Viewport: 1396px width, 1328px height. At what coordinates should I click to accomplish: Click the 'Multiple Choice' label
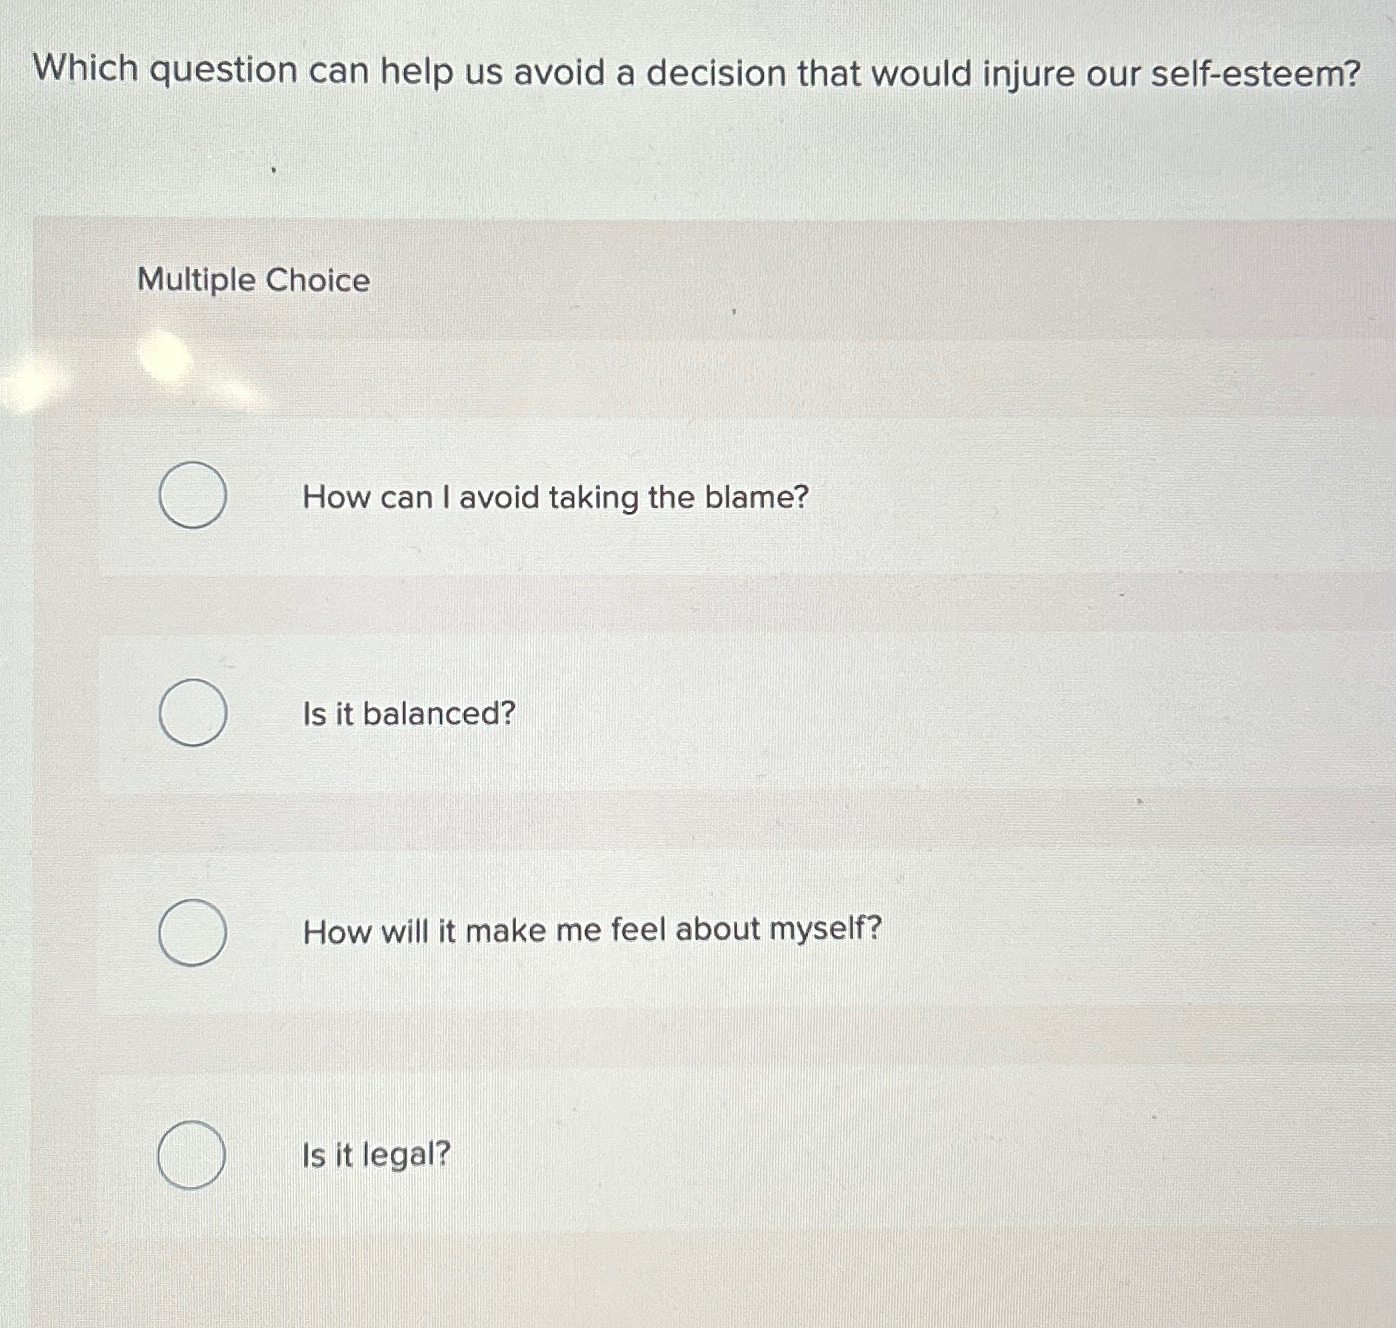pos(251,281)
